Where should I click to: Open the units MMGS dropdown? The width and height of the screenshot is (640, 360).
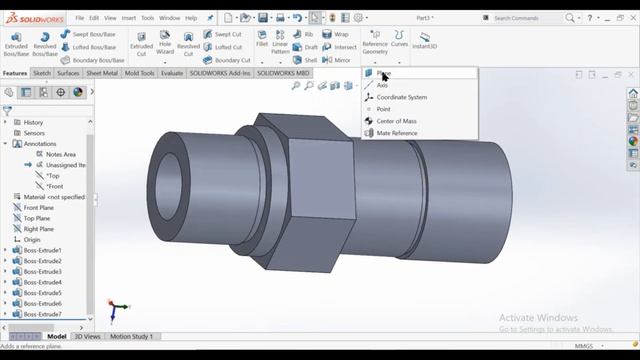602,346
